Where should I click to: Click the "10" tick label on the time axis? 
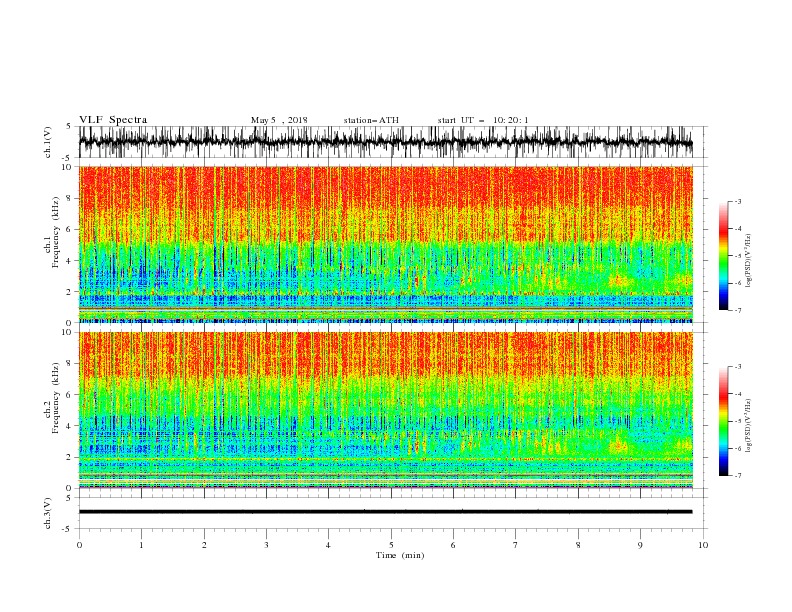pyautogui.click(x=703, y=545)
